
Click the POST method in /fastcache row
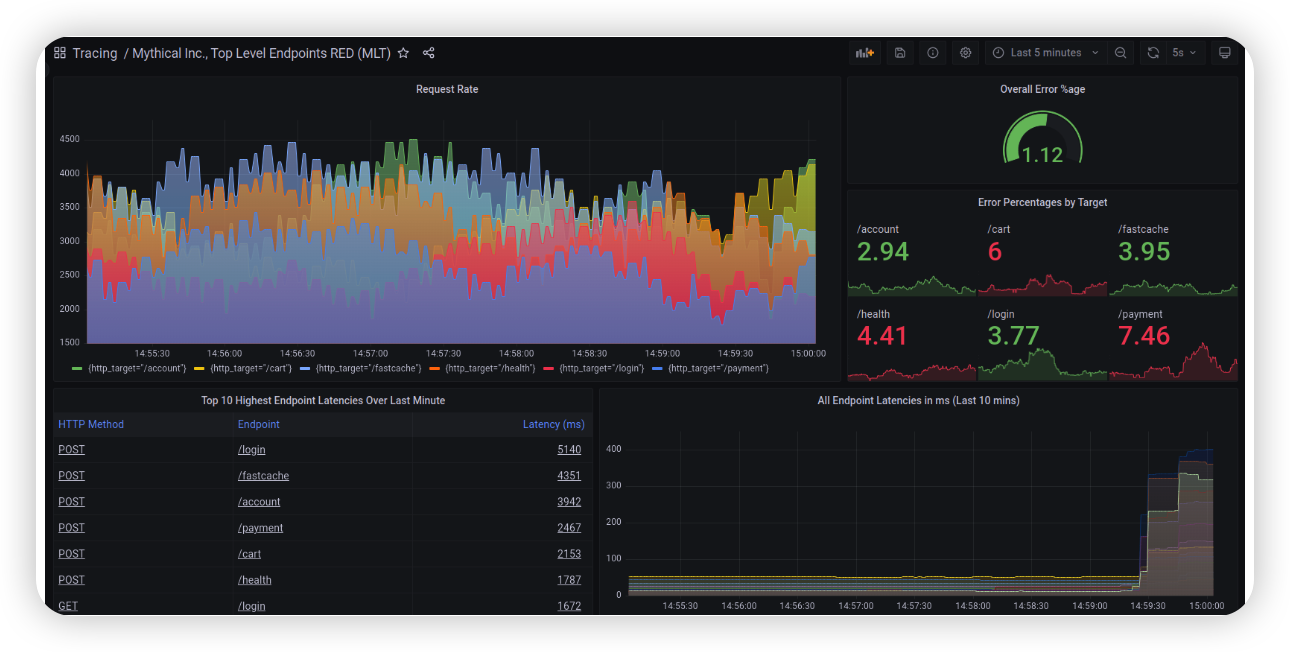pyautogui.click(x=71, y=476)
